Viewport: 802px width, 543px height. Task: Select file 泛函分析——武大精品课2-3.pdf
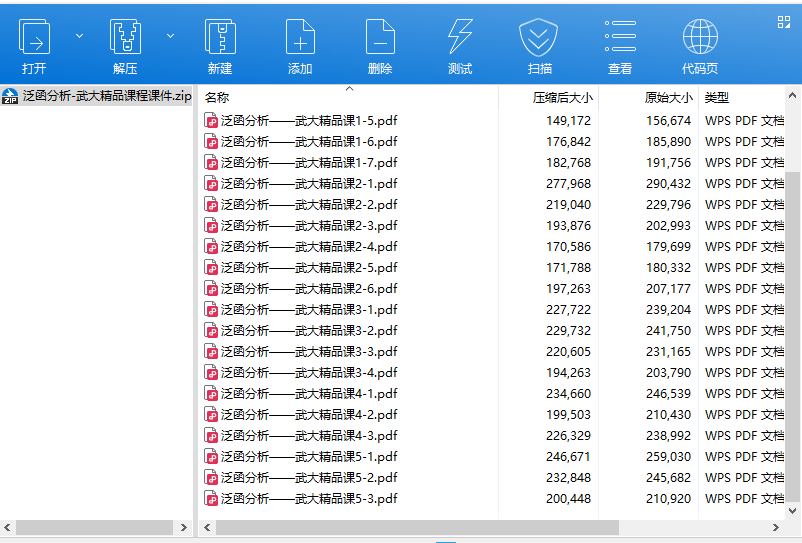click(309, 225)
